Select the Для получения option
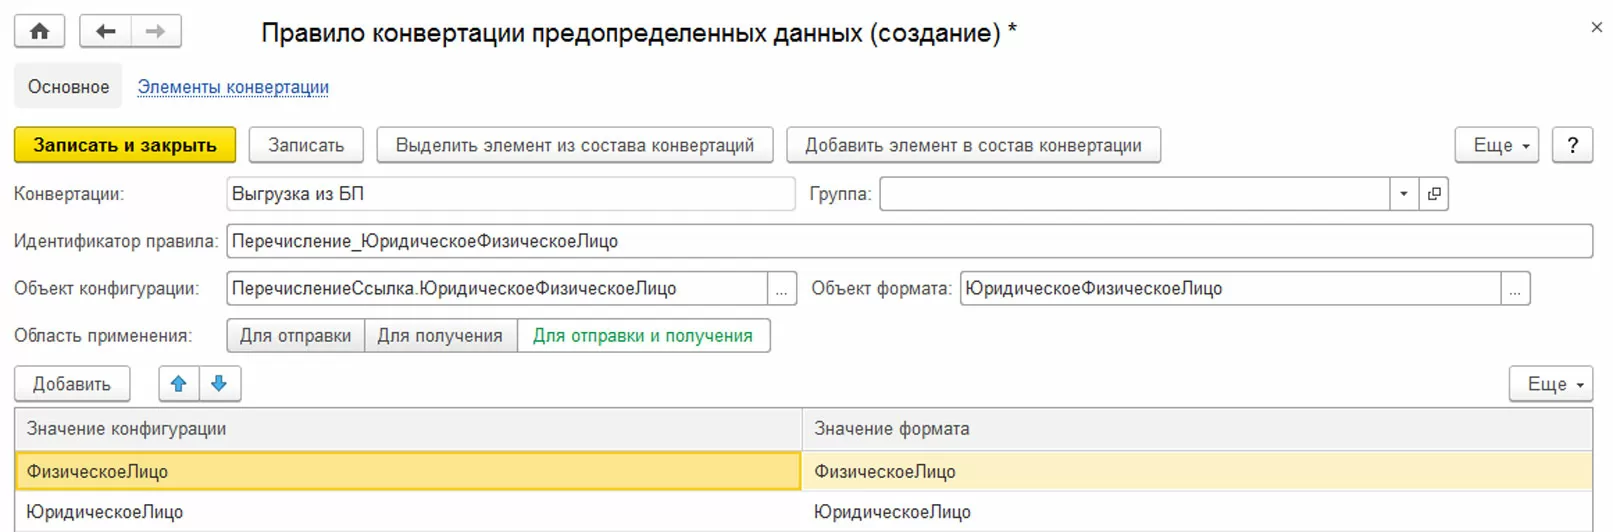The width and height of the screenshot is (1613, 532). tap(440, 336)
